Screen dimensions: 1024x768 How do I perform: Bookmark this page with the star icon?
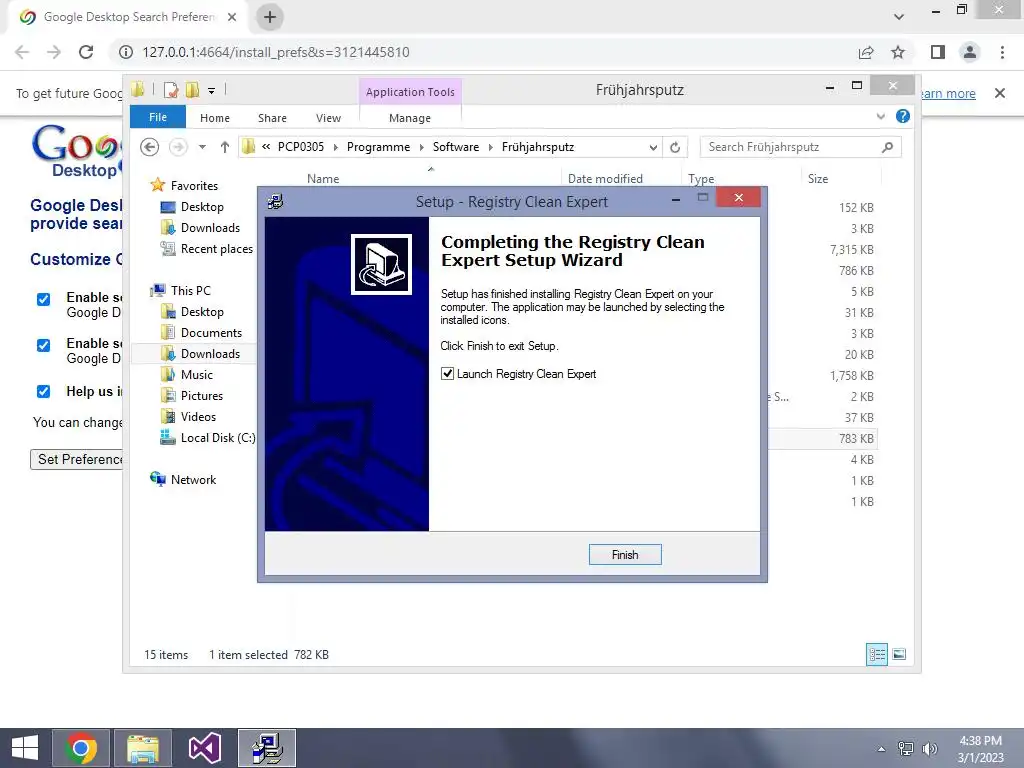pos(899,52)
